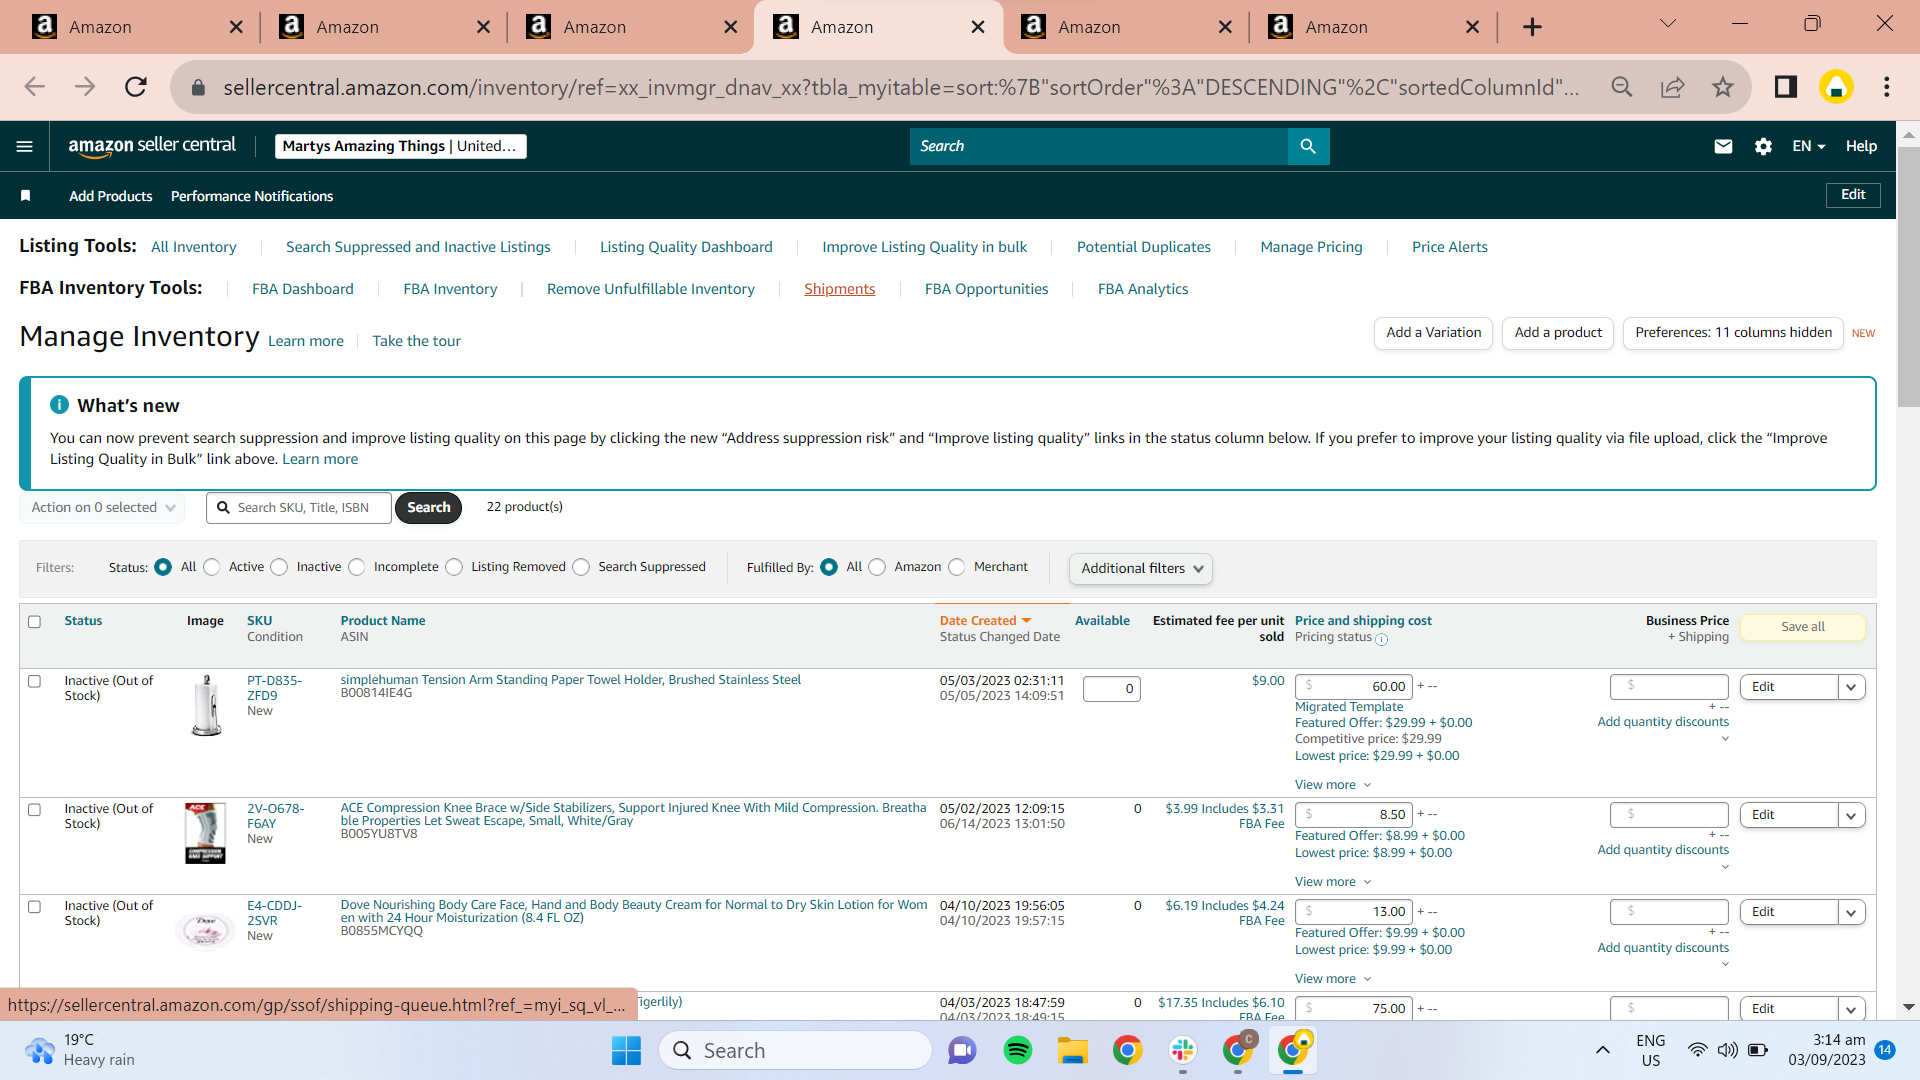Viewport: 1920px width, 1080px height.
Task: Select the Active status radio button
Action: [x=212, y=567]
